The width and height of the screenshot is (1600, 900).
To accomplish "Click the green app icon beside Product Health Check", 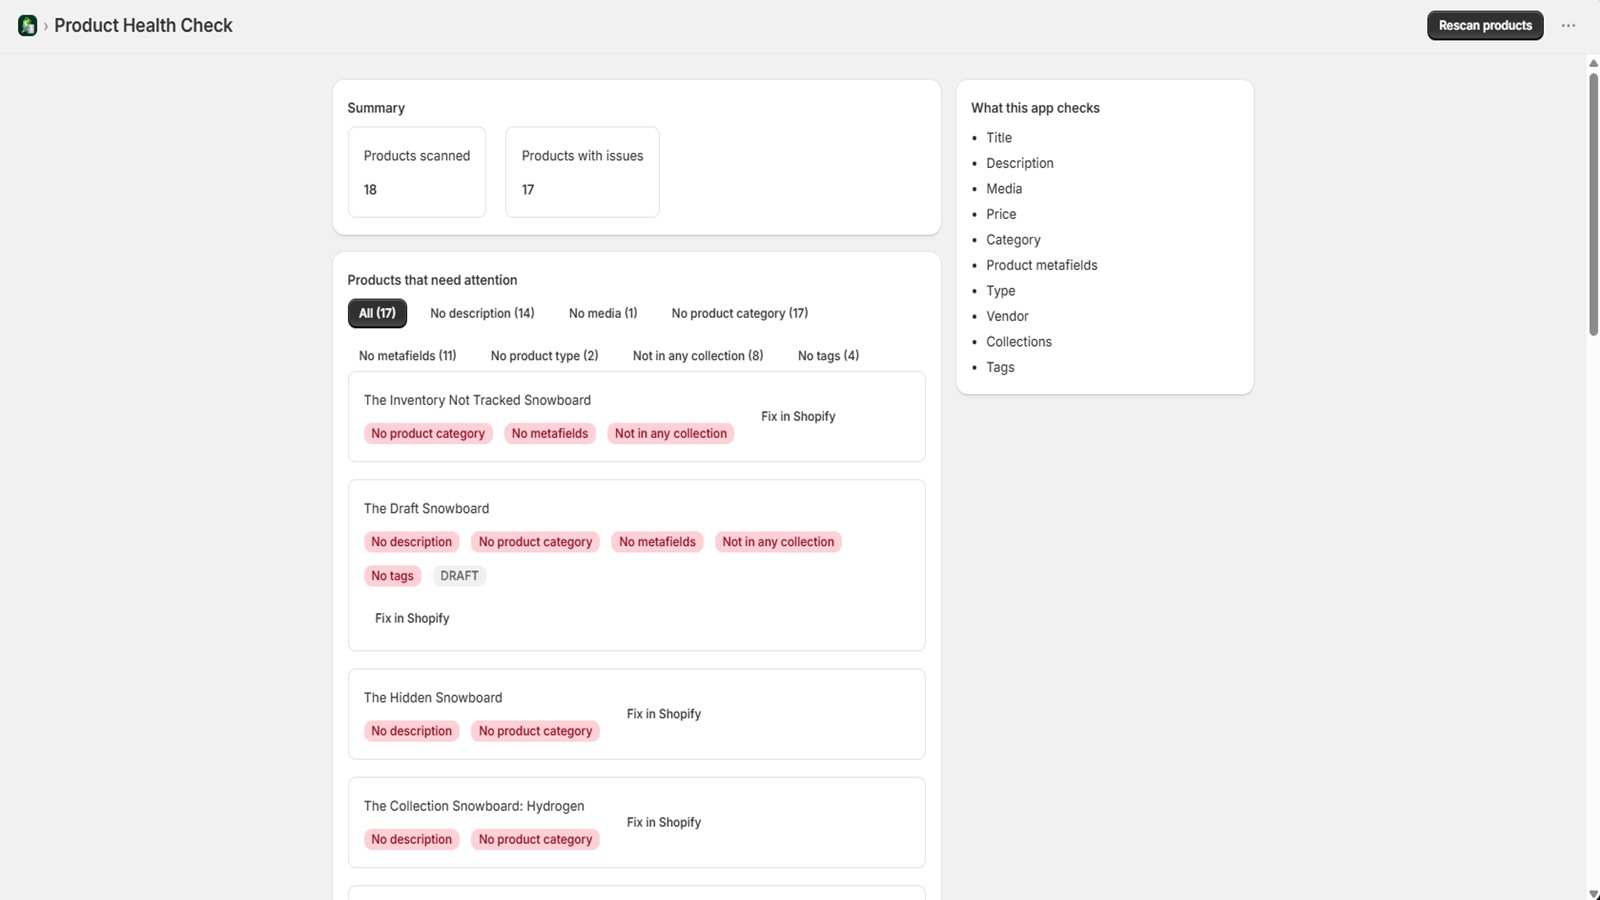I will pyautogui.click(x=28, y=25).
